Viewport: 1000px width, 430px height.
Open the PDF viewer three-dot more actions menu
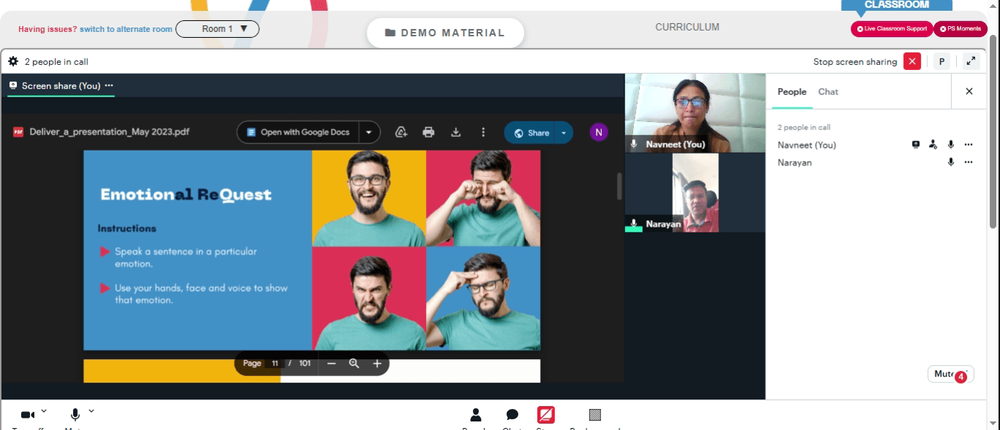[x=483, y=132]
